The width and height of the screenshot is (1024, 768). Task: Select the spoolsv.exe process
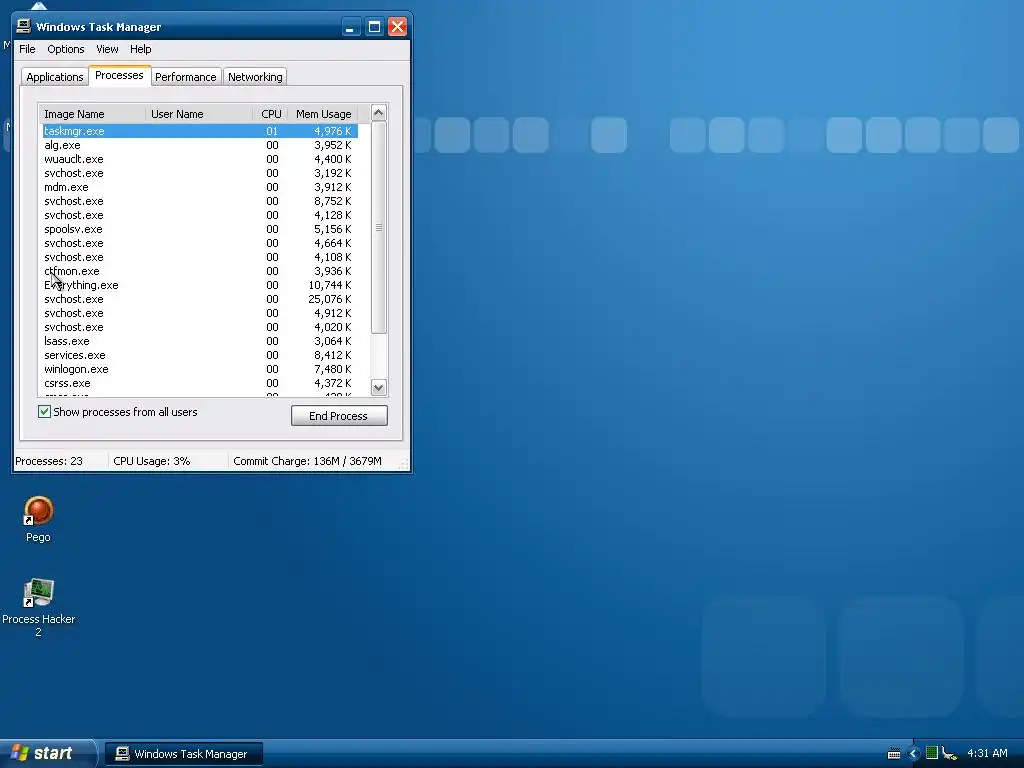pos(200,229)
